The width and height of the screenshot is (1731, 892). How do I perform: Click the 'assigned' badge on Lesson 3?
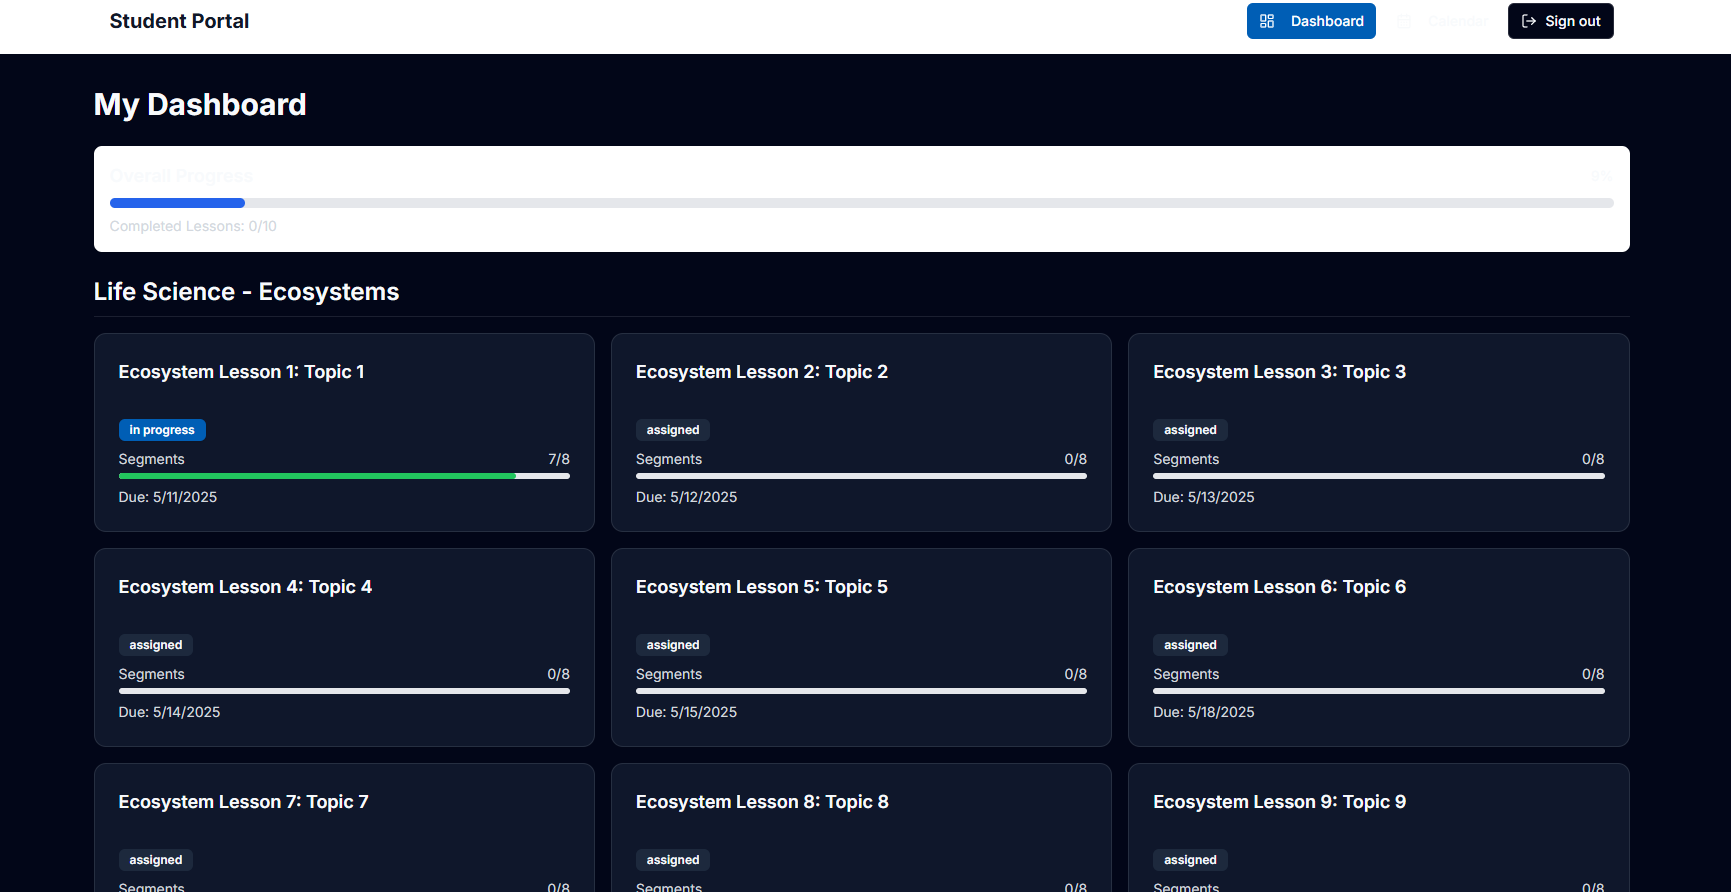pos(1190,430)
